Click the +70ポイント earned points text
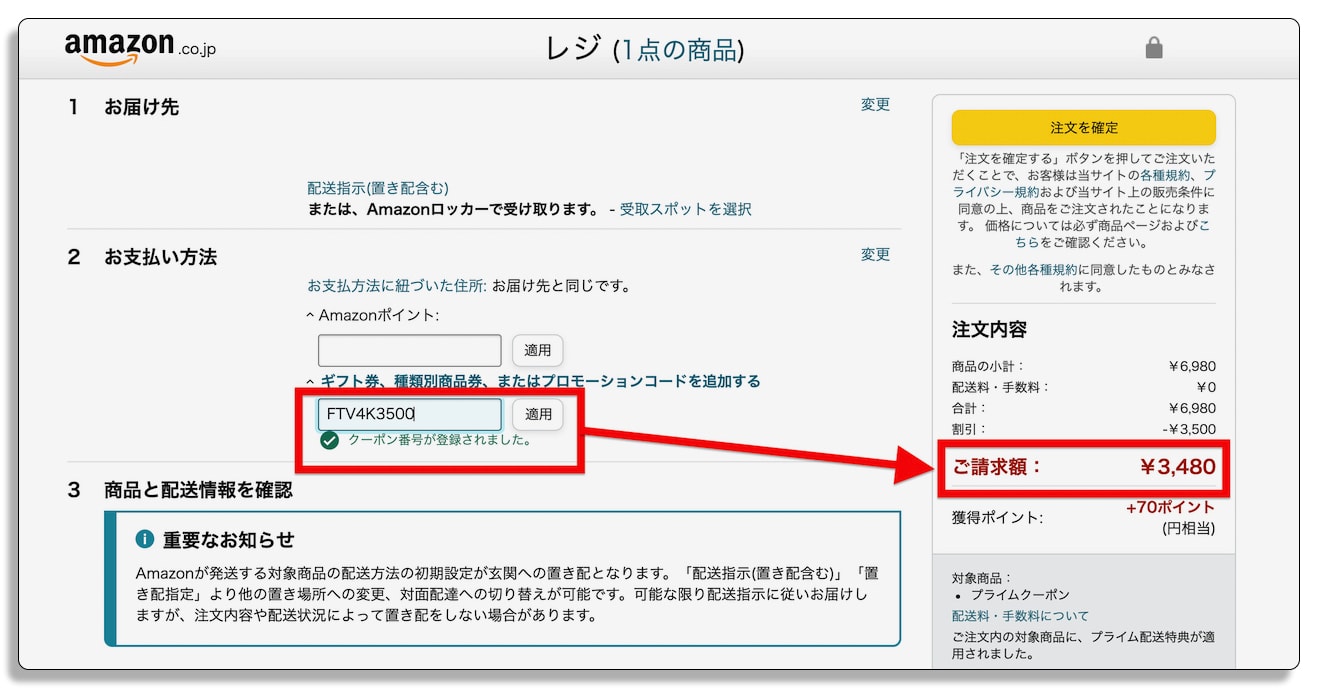 (1171, 507)
